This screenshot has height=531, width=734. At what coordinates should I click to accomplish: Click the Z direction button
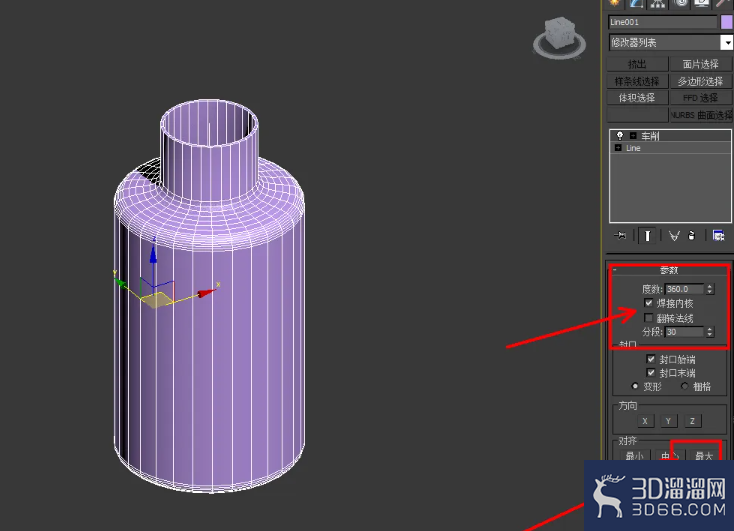point(692,420)
